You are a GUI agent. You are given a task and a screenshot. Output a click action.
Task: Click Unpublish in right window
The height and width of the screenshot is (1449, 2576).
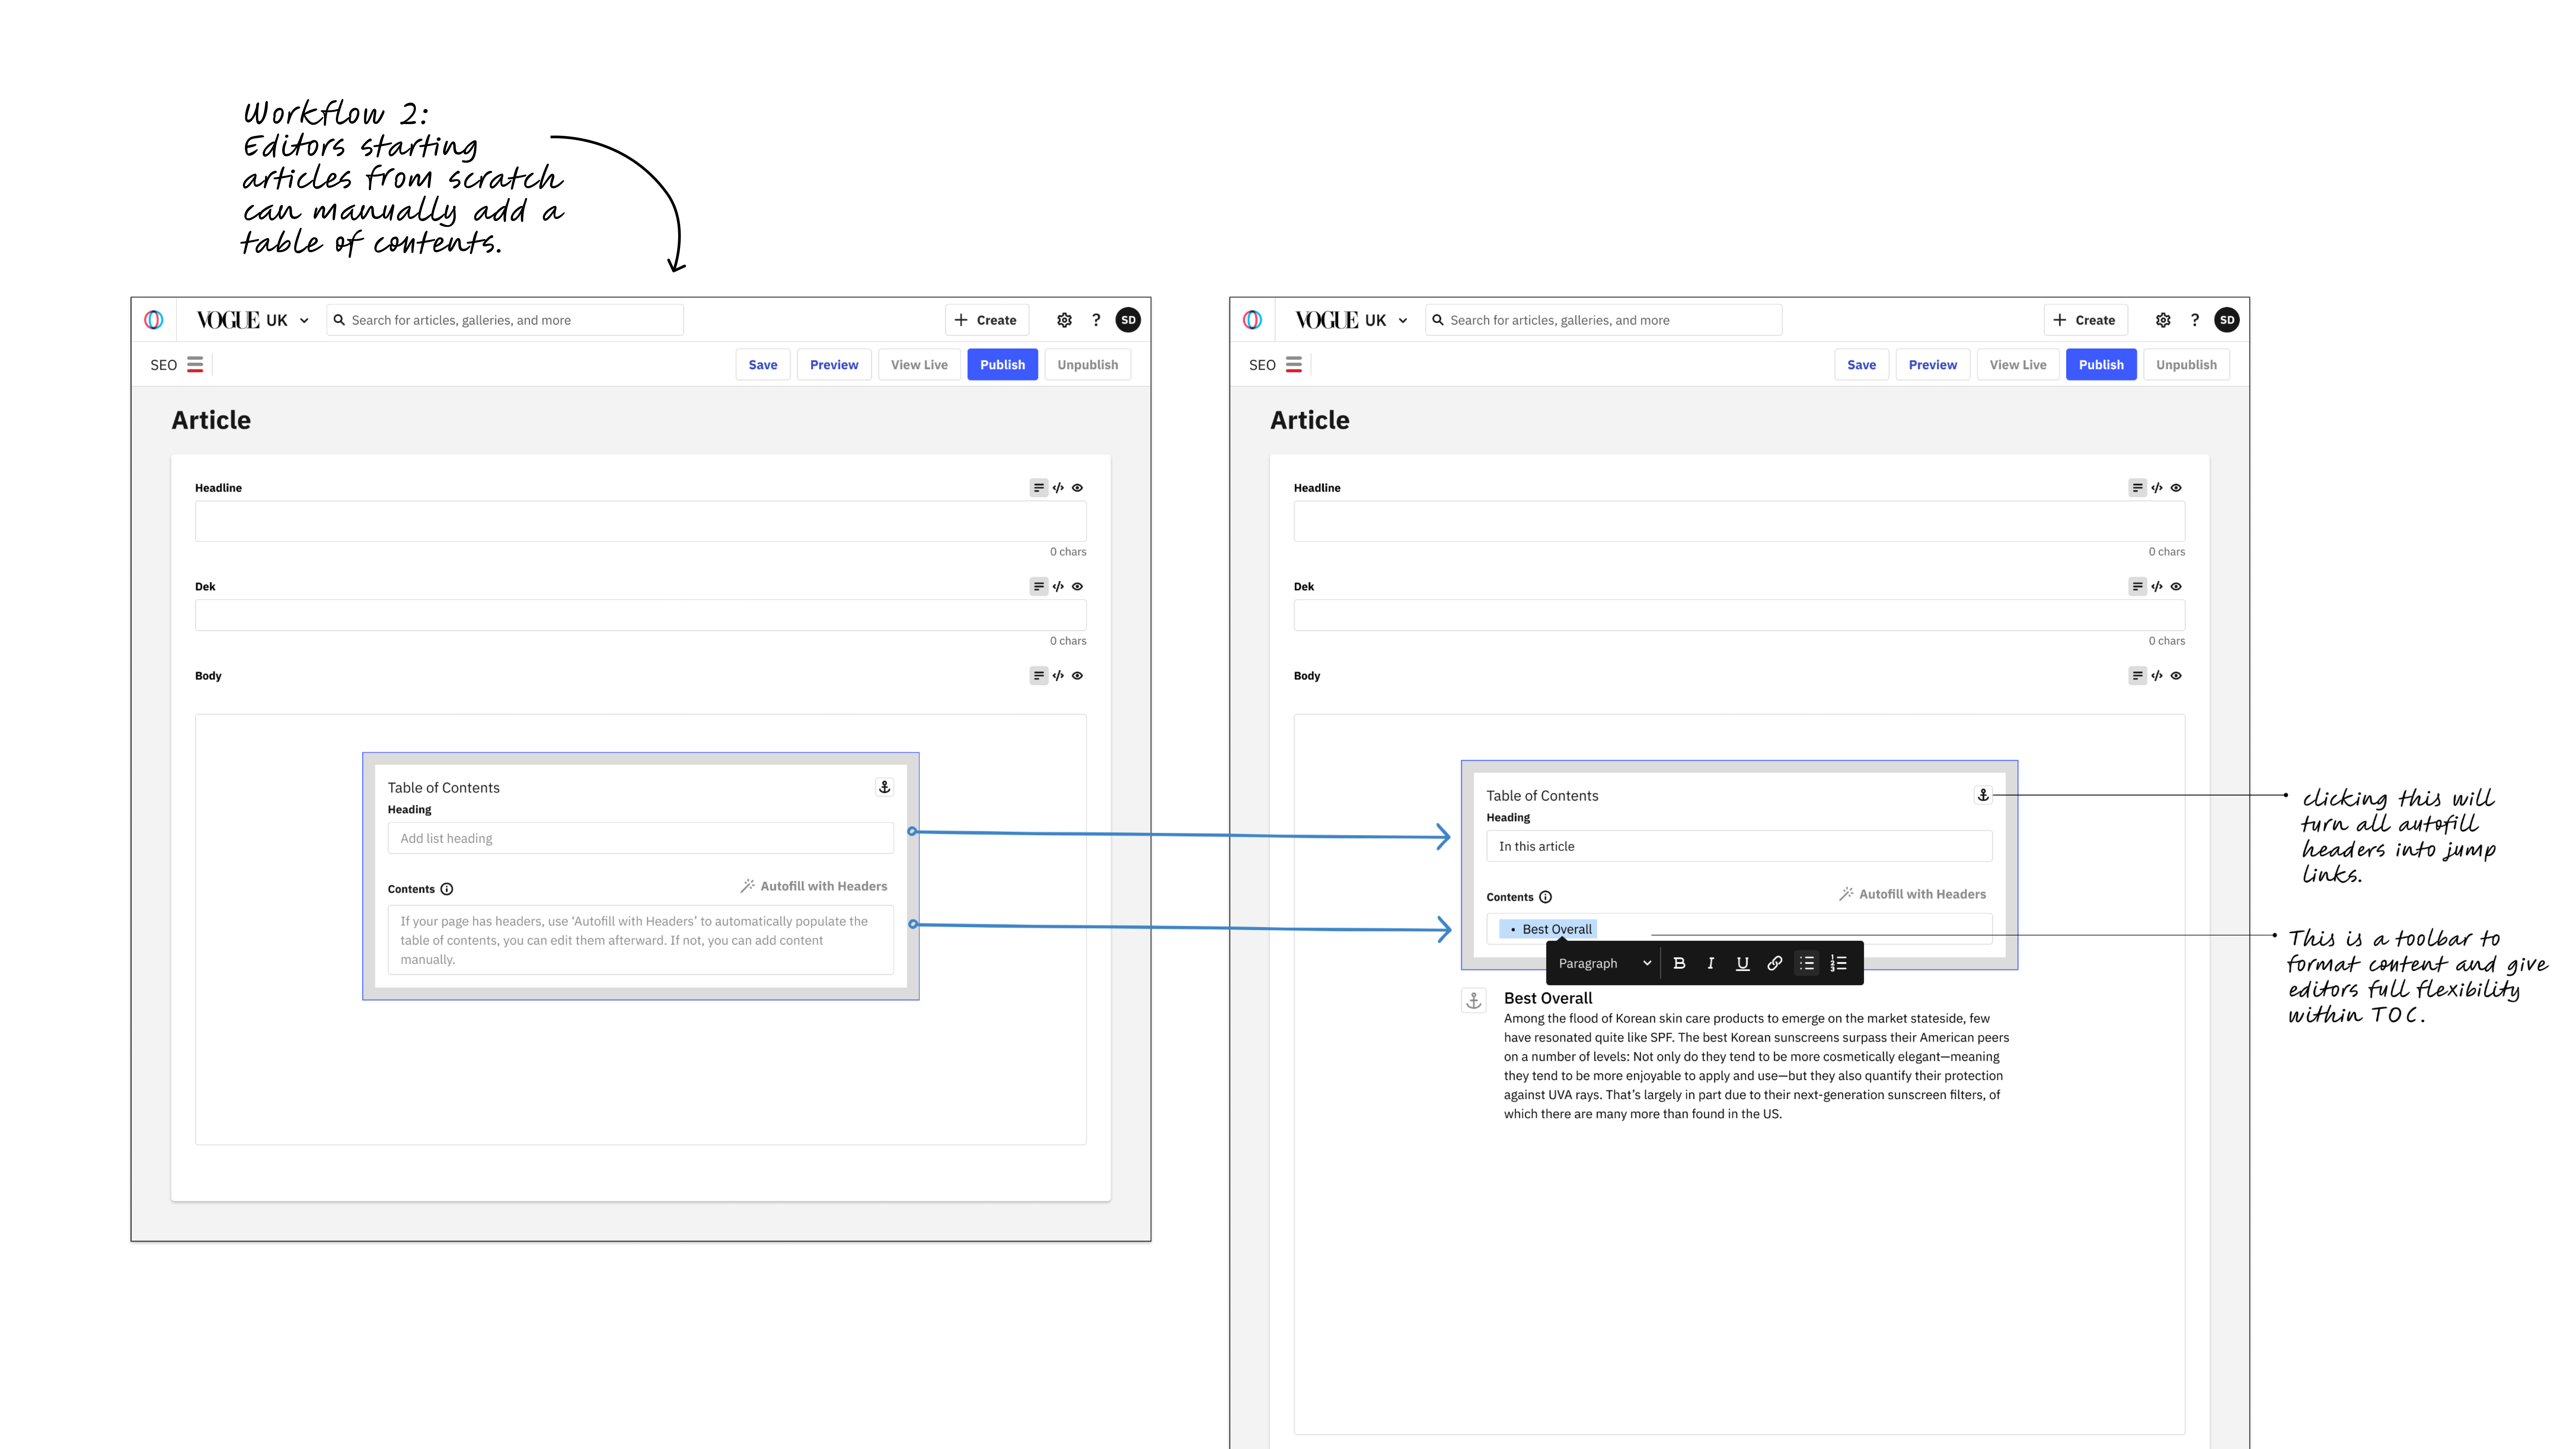(2187, 365)
